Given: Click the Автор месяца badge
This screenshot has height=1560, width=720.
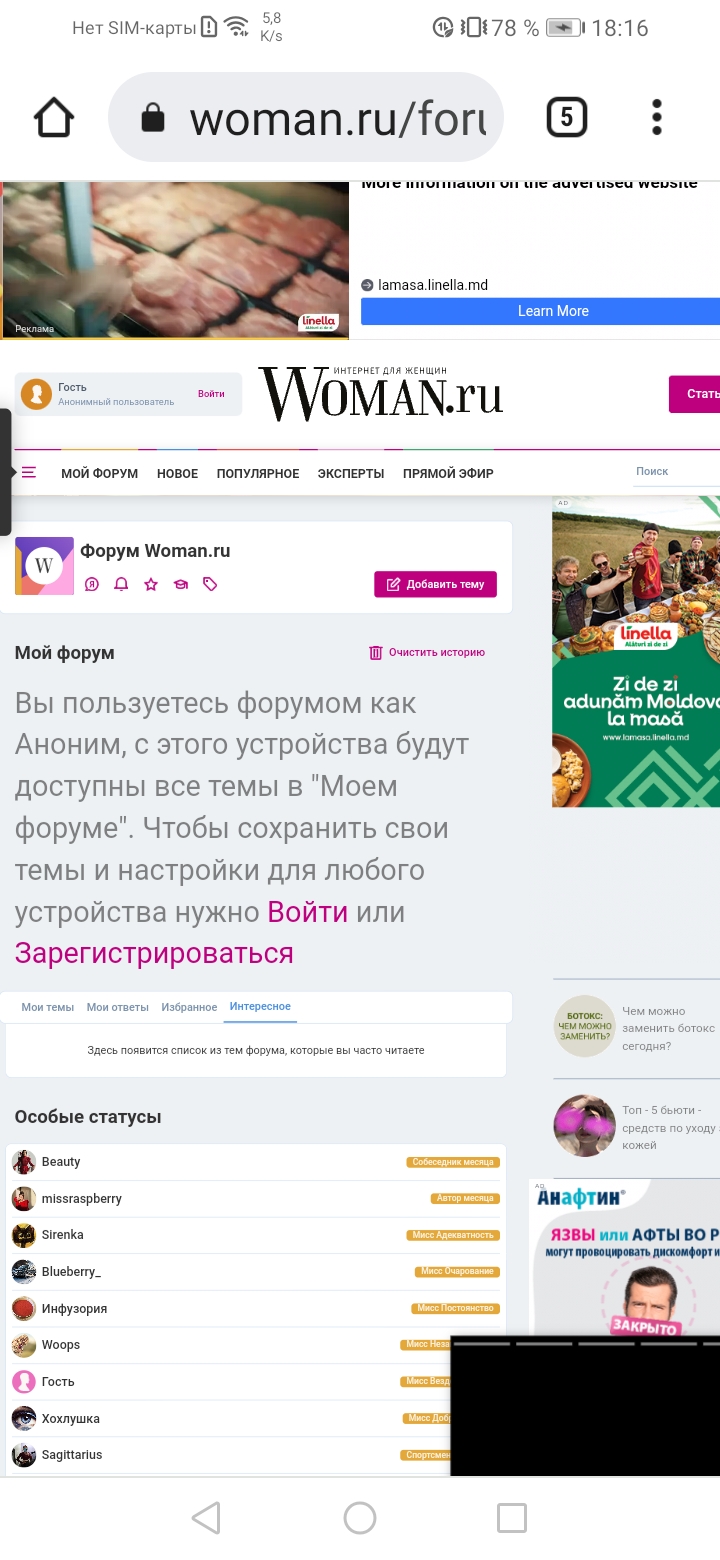Looking at the screenshot, I should [x=466, y=1198].
